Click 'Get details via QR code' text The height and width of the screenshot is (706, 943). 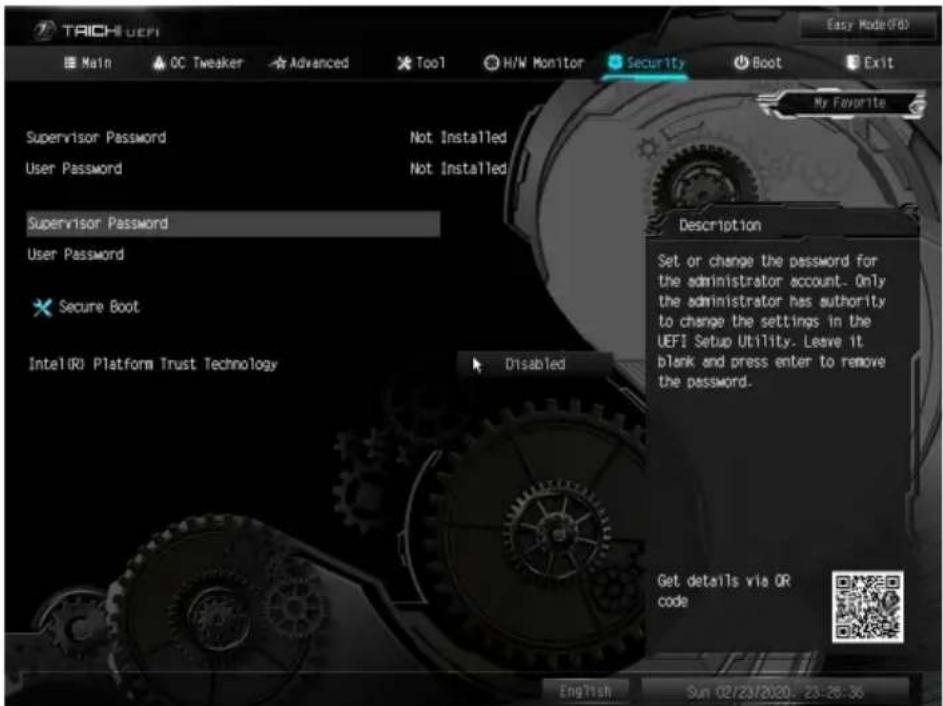(x=723, y=591)
